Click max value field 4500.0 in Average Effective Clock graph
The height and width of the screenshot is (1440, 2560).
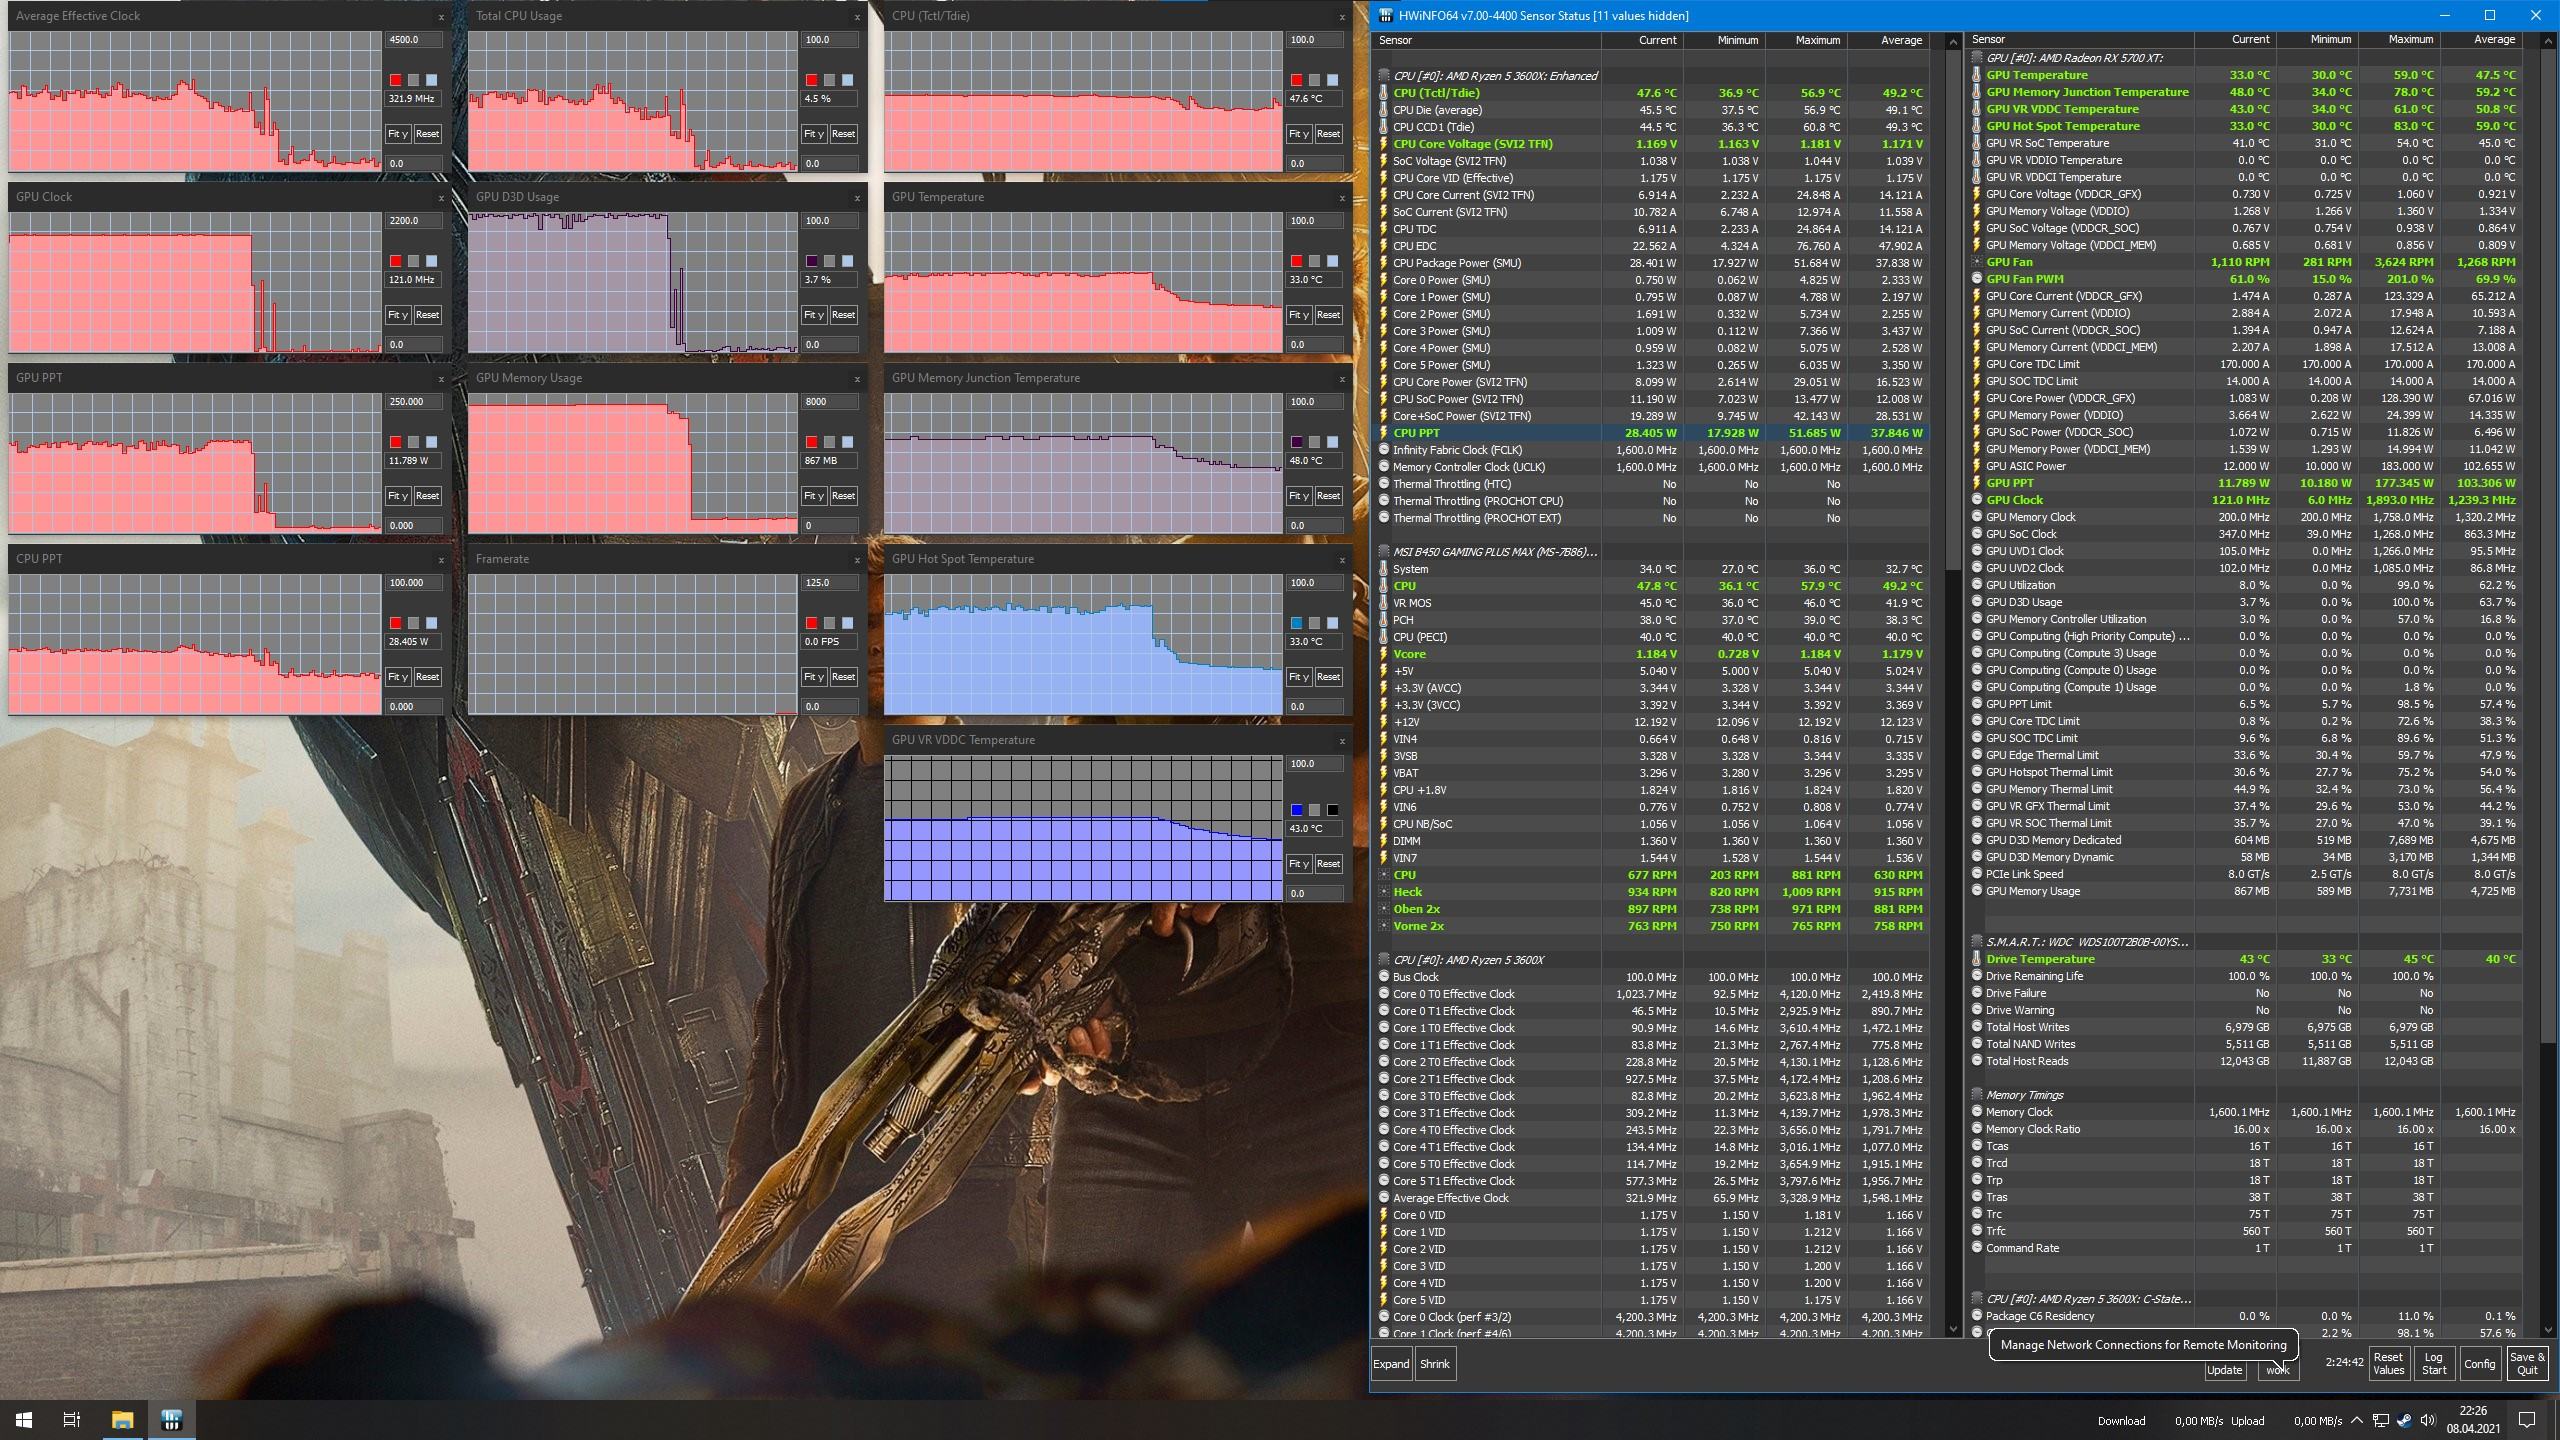tap(413, 40)
